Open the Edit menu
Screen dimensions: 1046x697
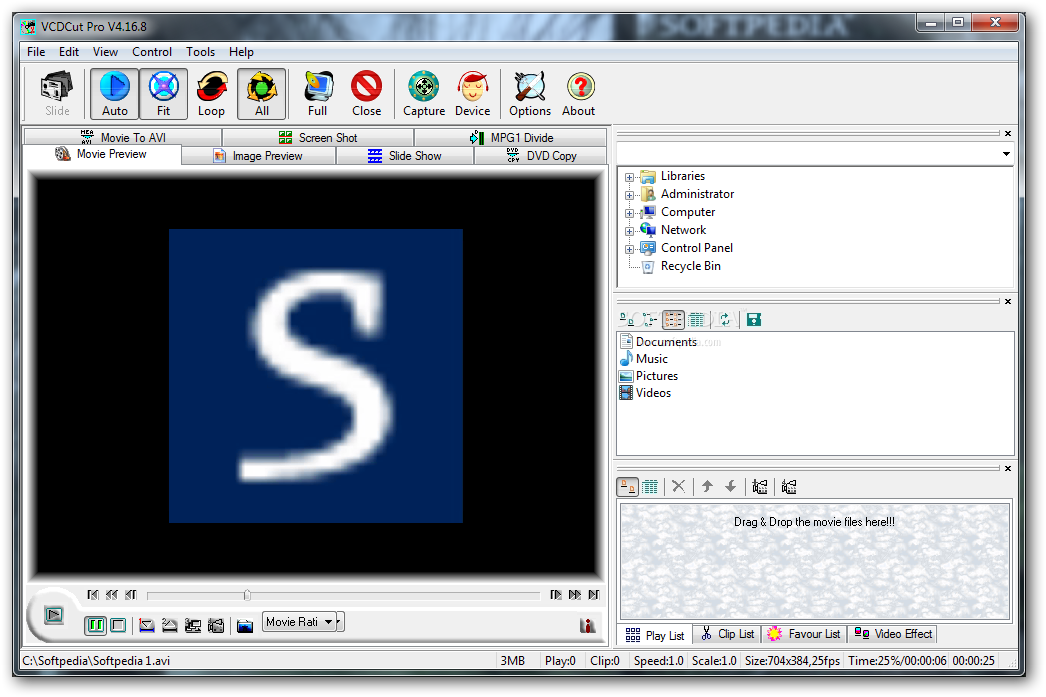coord(69,52)
